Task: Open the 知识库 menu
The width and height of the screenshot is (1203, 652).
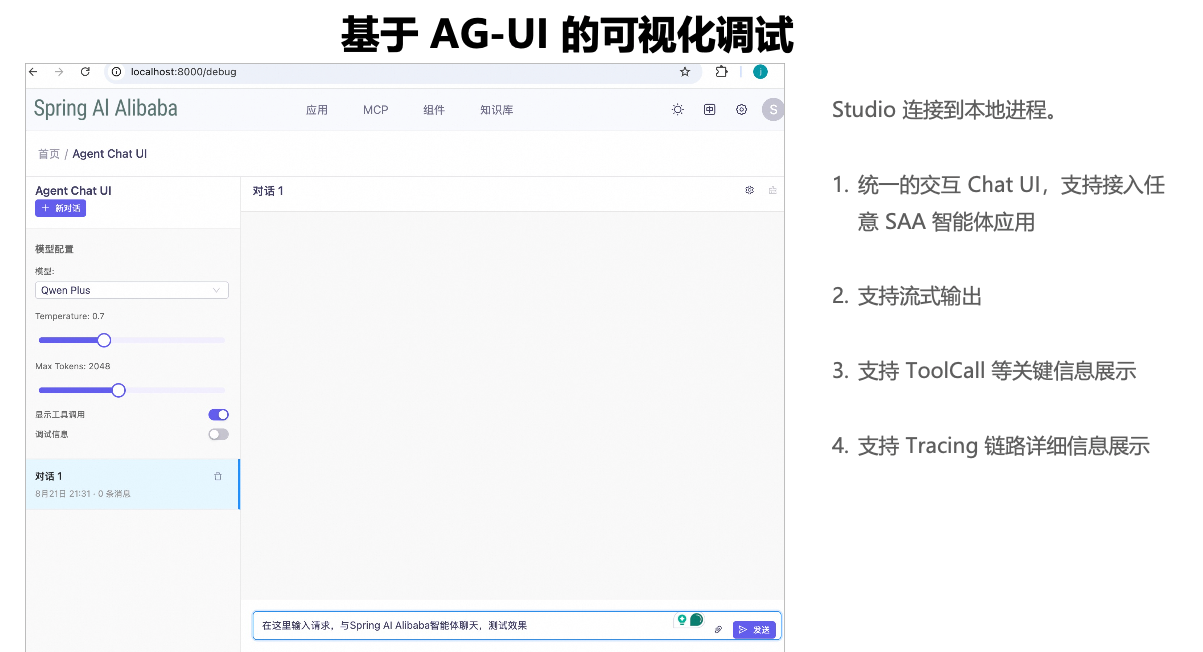Action: coord(497,110)
